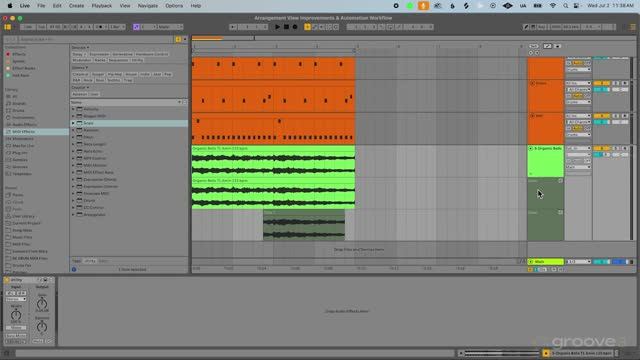
Task: Enable Draw Mode pencil icon
Action: tap(526, 27)
